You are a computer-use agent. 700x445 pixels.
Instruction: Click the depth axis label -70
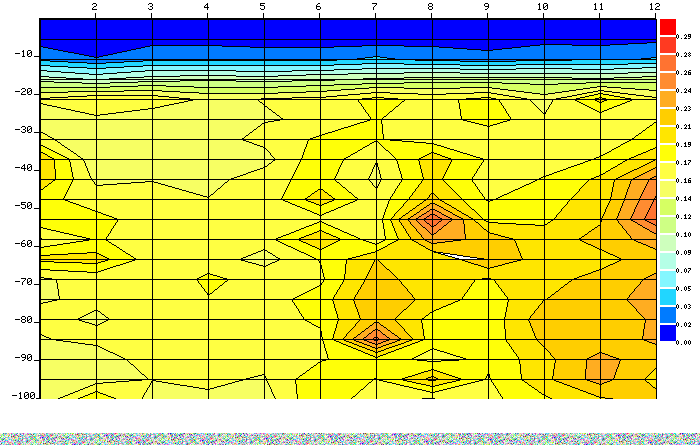click(x=24, y=282)
